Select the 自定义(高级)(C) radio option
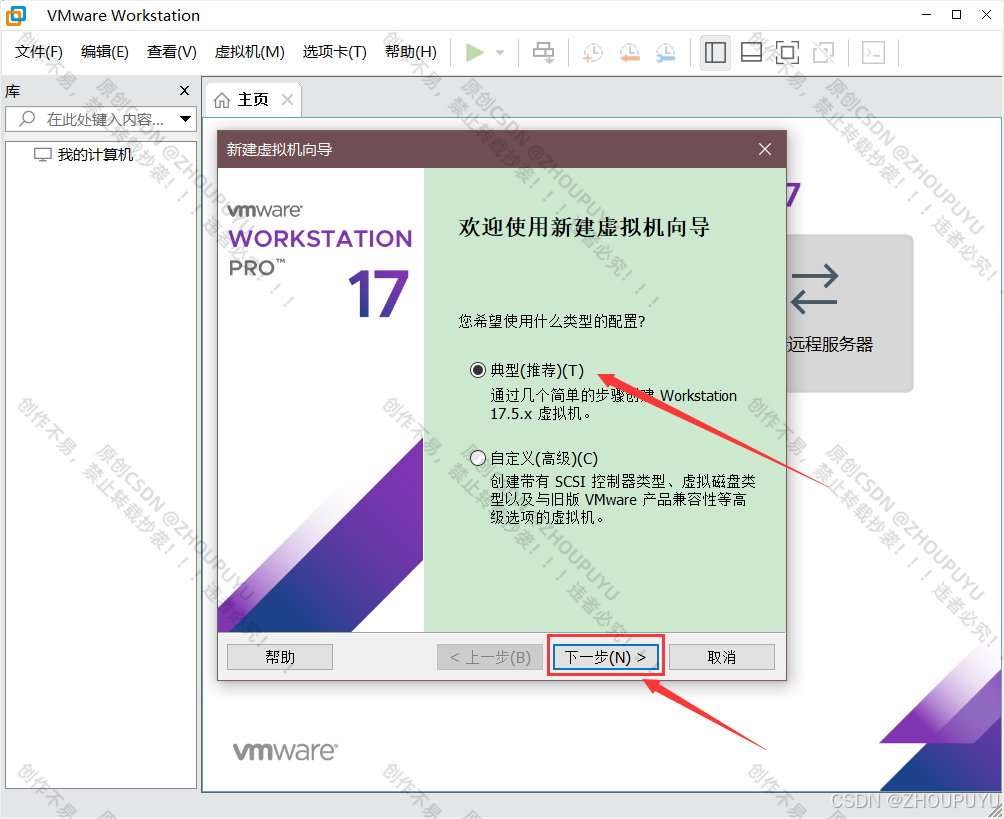 [x=478, y=458]
